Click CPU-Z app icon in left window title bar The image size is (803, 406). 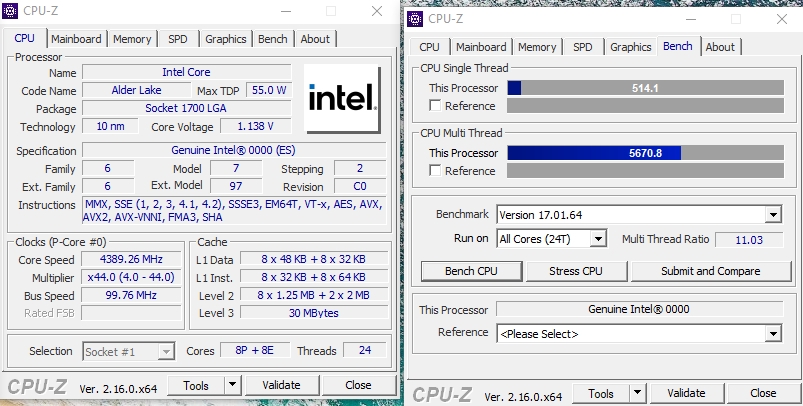point(10,11)
